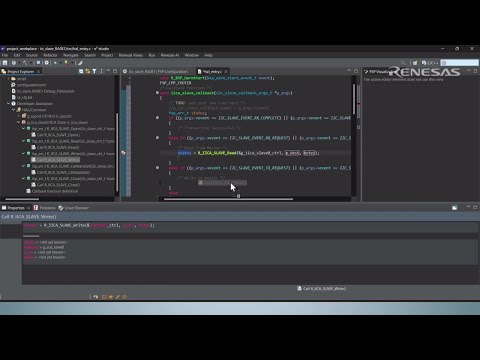
Task: Click the search magnifier icon in the top-right toolbar
Action: point(403,63)
